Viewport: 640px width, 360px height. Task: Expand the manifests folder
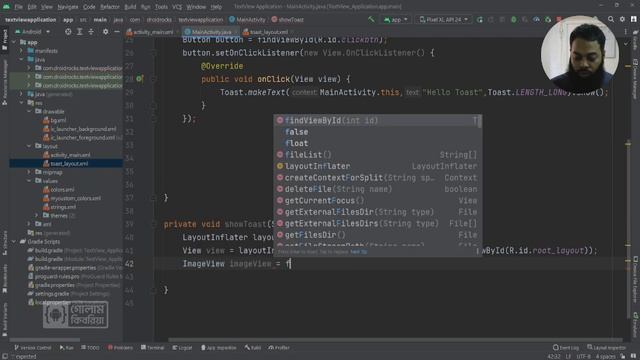click(x=21, y=51)
